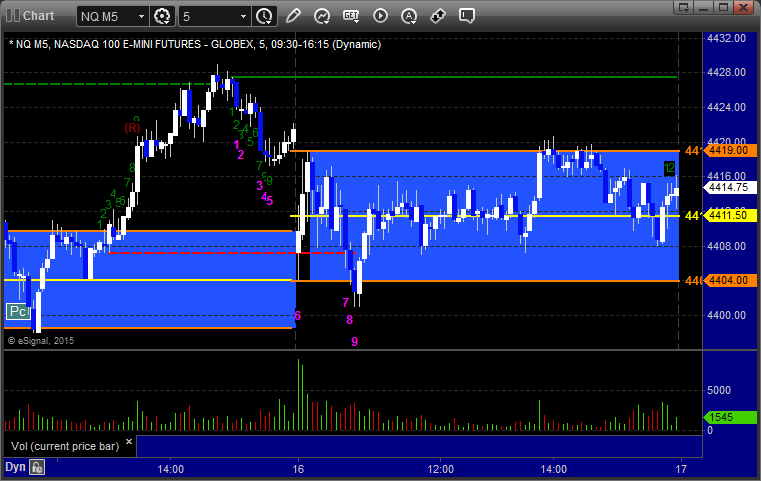Click the Pc marker on chart
The image size is (761, 481).
coord(18,311)
